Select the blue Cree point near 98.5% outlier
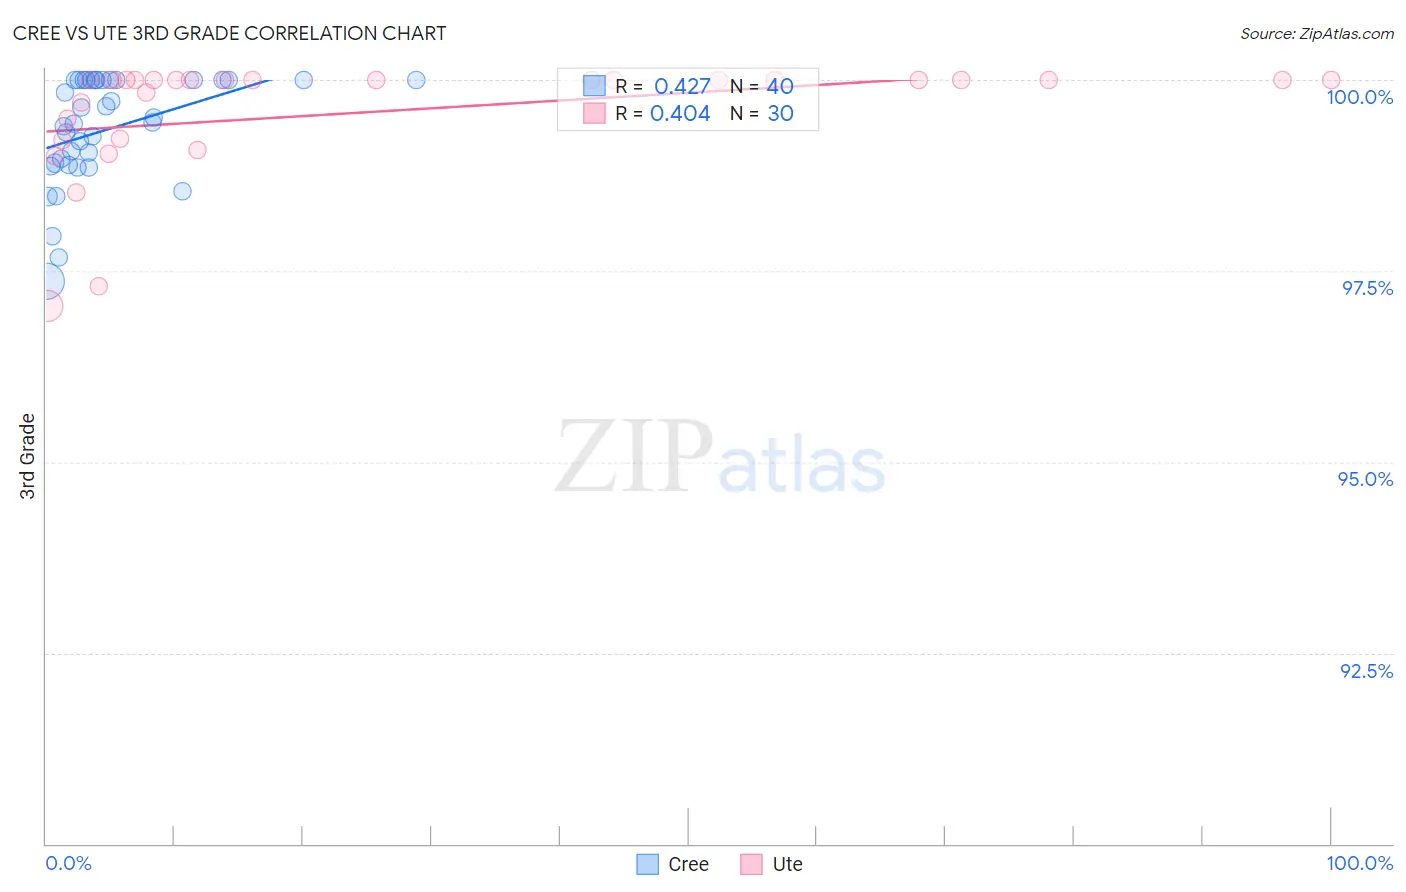The image size is (1406, 892). pyautogui.click(x=182, y=191)
